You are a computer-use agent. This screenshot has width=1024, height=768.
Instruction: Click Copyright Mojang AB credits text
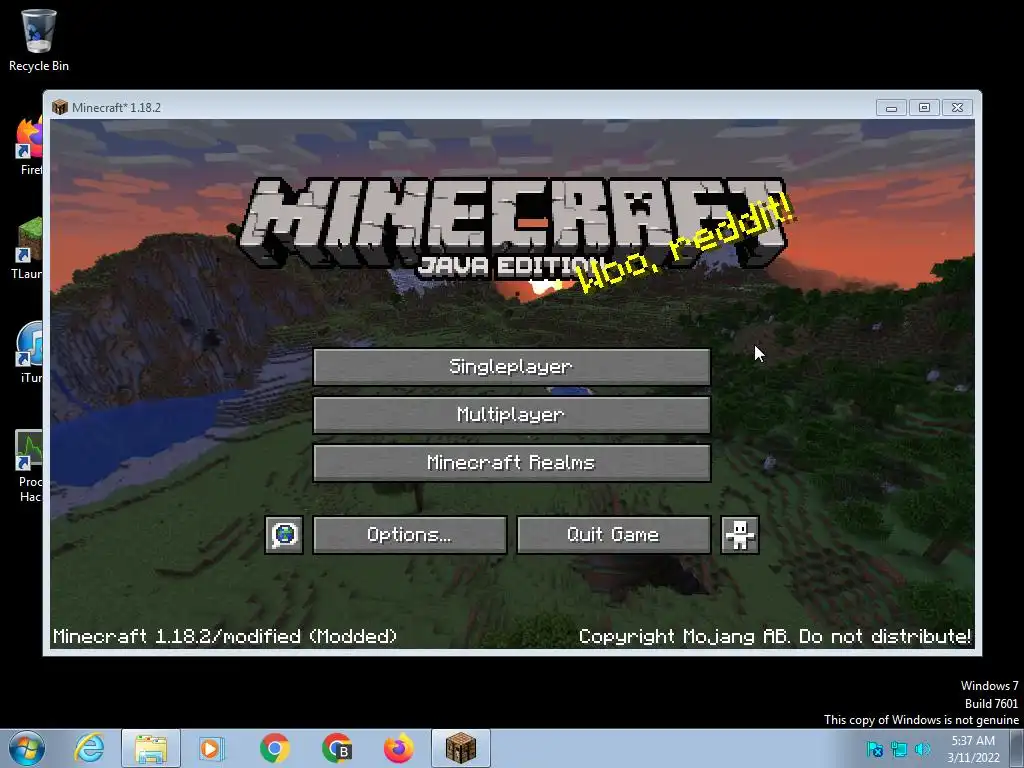click(x=775, y=636)
